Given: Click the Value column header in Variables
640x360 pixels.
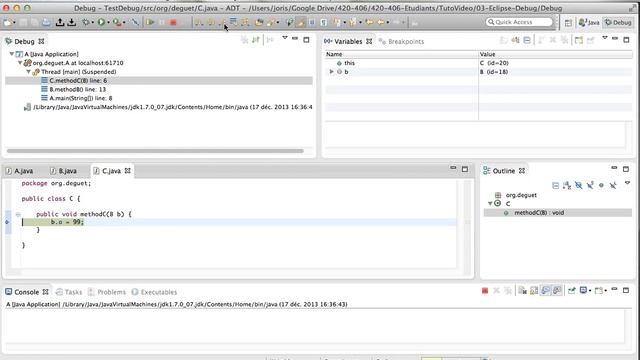Looking at the screenshot, I should [x=556, y=54].
